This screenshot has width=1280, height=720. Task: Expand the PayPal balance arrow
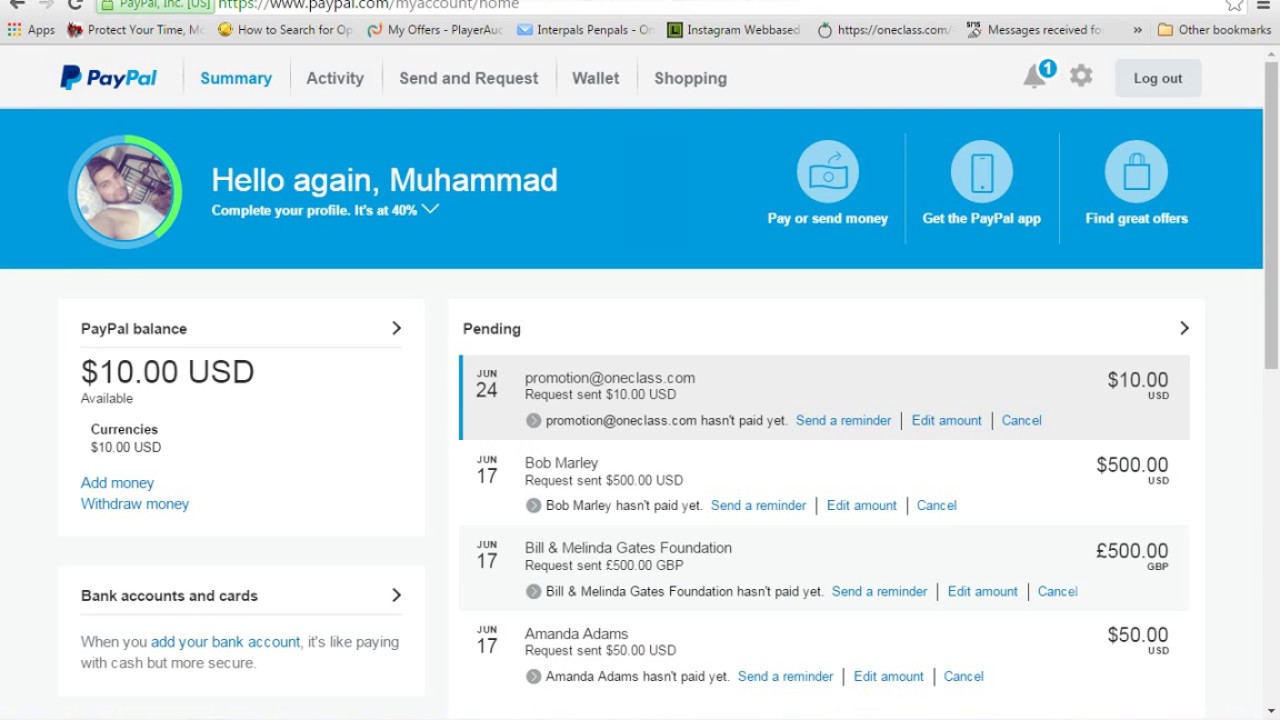tap(396, 328)
